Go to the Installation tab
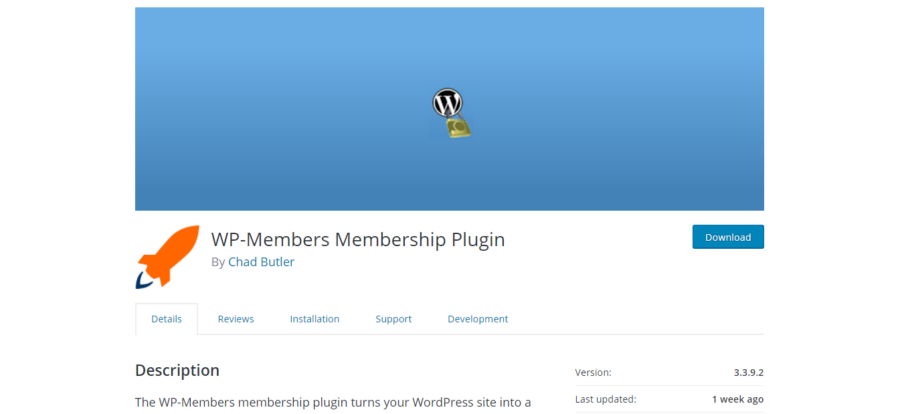 click(315, 319)
